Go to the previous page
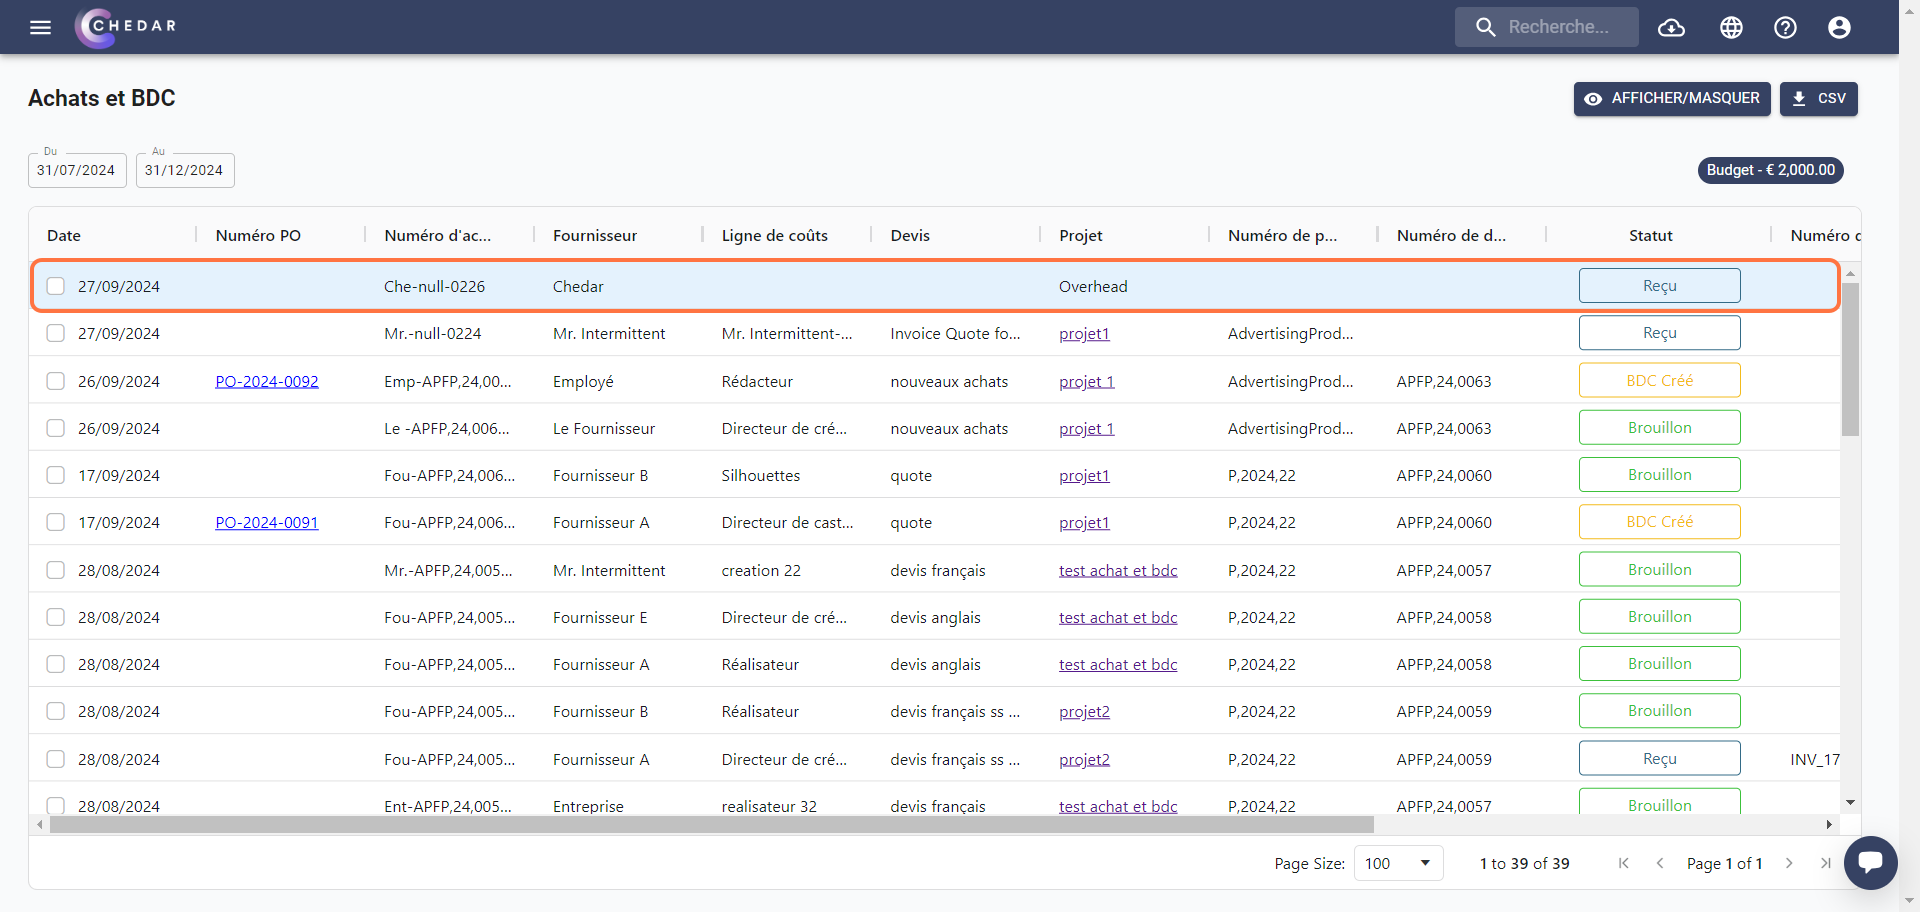The height and width of the screenshot is (912, 1920). (x=1659, y=863)
